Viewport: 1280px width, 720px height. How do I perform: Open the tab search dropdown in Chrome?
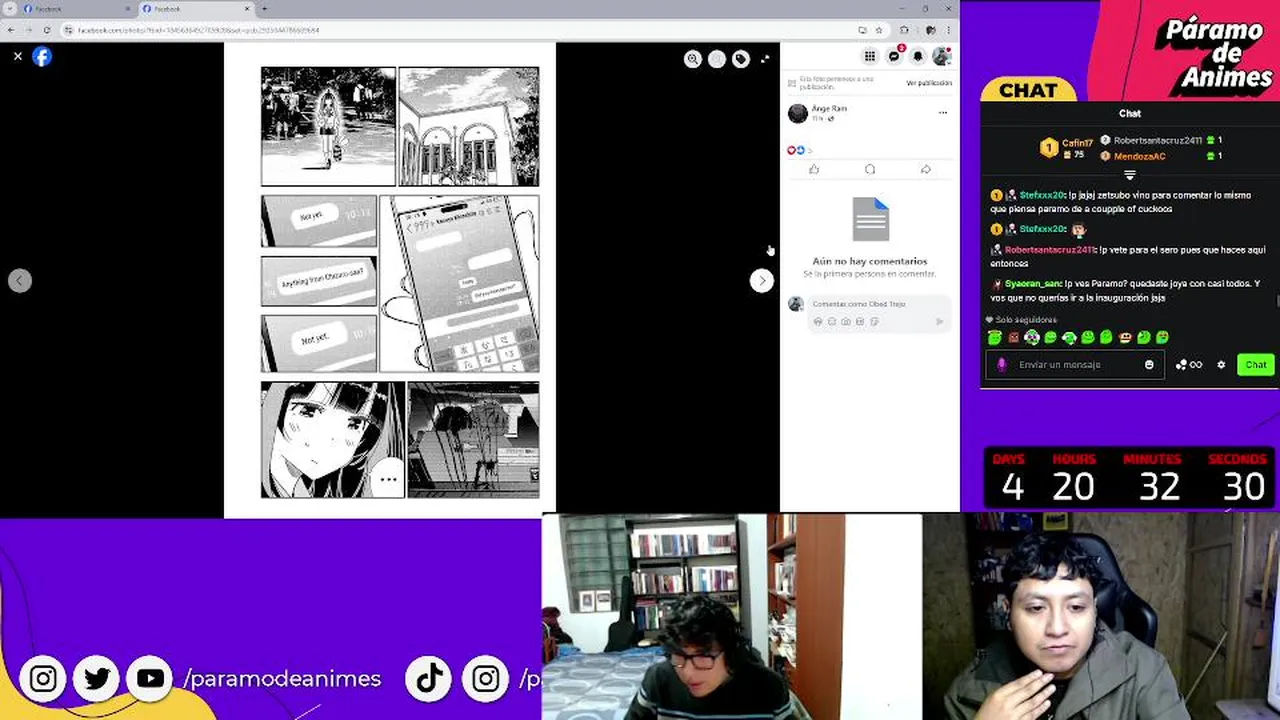pos(8,9)
